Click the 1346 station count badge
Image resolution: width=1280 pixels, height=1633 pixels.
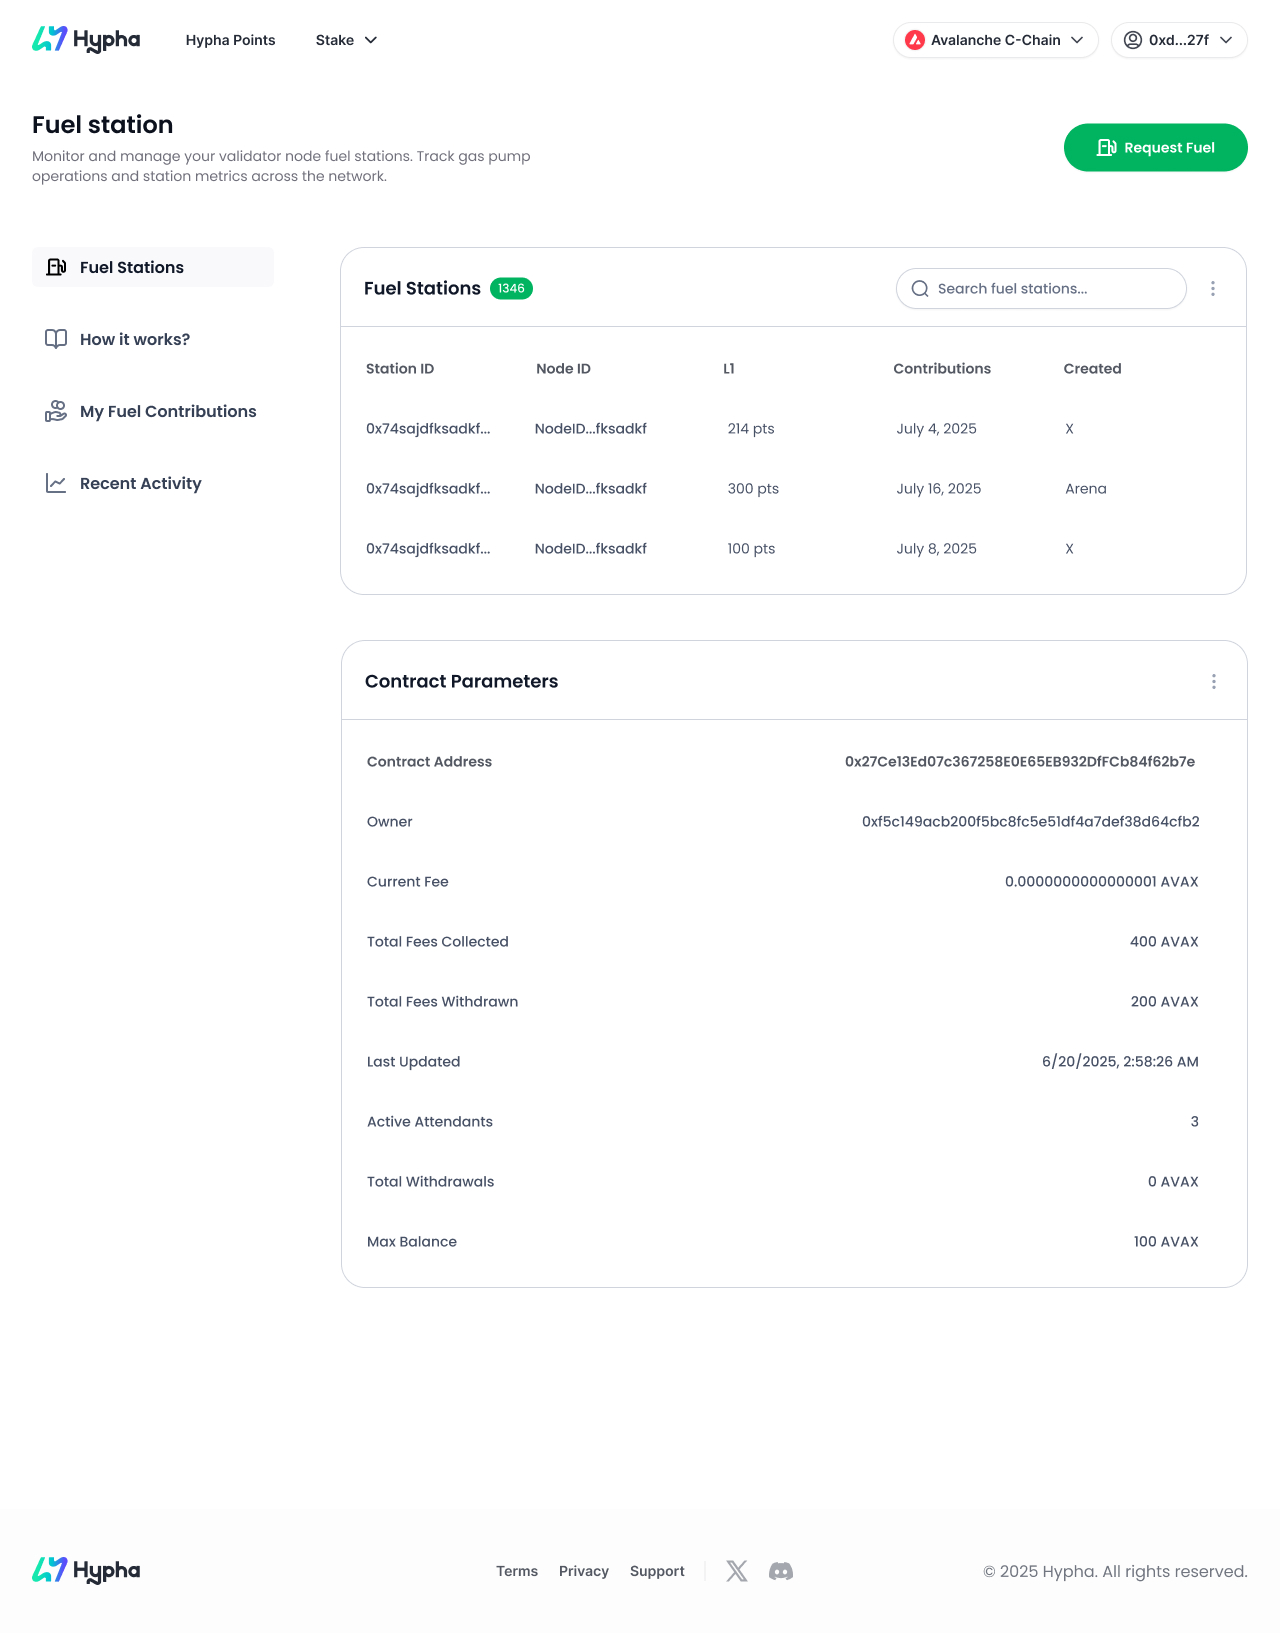pos(511,288)
